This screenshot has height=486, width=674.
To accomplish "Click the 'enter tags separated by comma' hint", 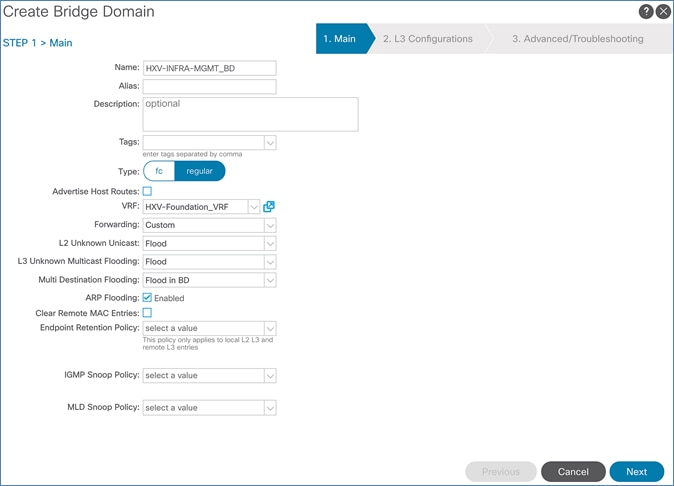I will pyautogui.click(x=193, y=154).
